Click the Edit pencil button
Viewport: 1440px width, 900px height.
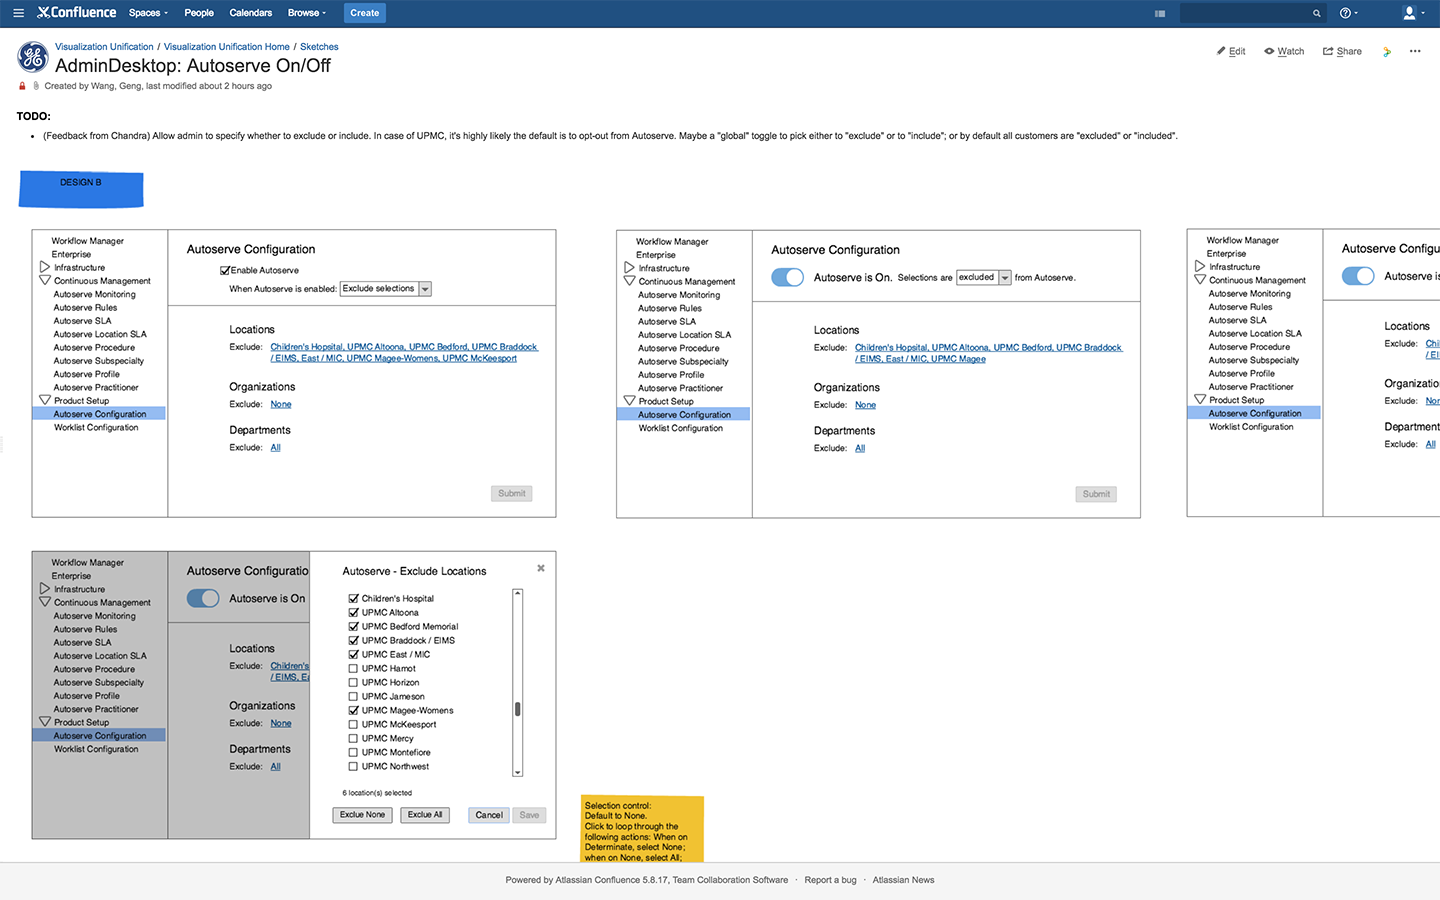[x=1231, y=51]
